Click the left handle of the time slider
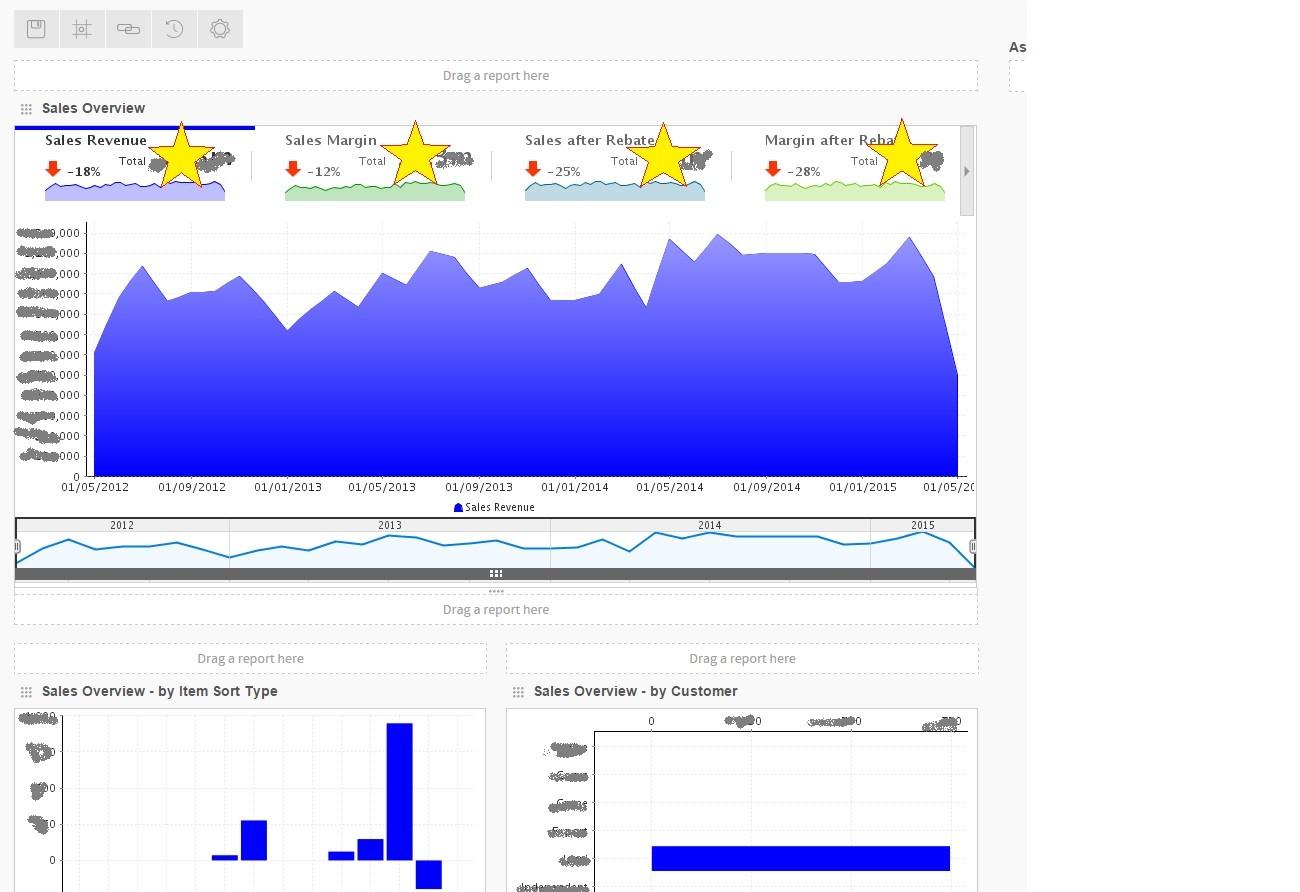Viewport: 1300px width, 892px height. point(17,546)
